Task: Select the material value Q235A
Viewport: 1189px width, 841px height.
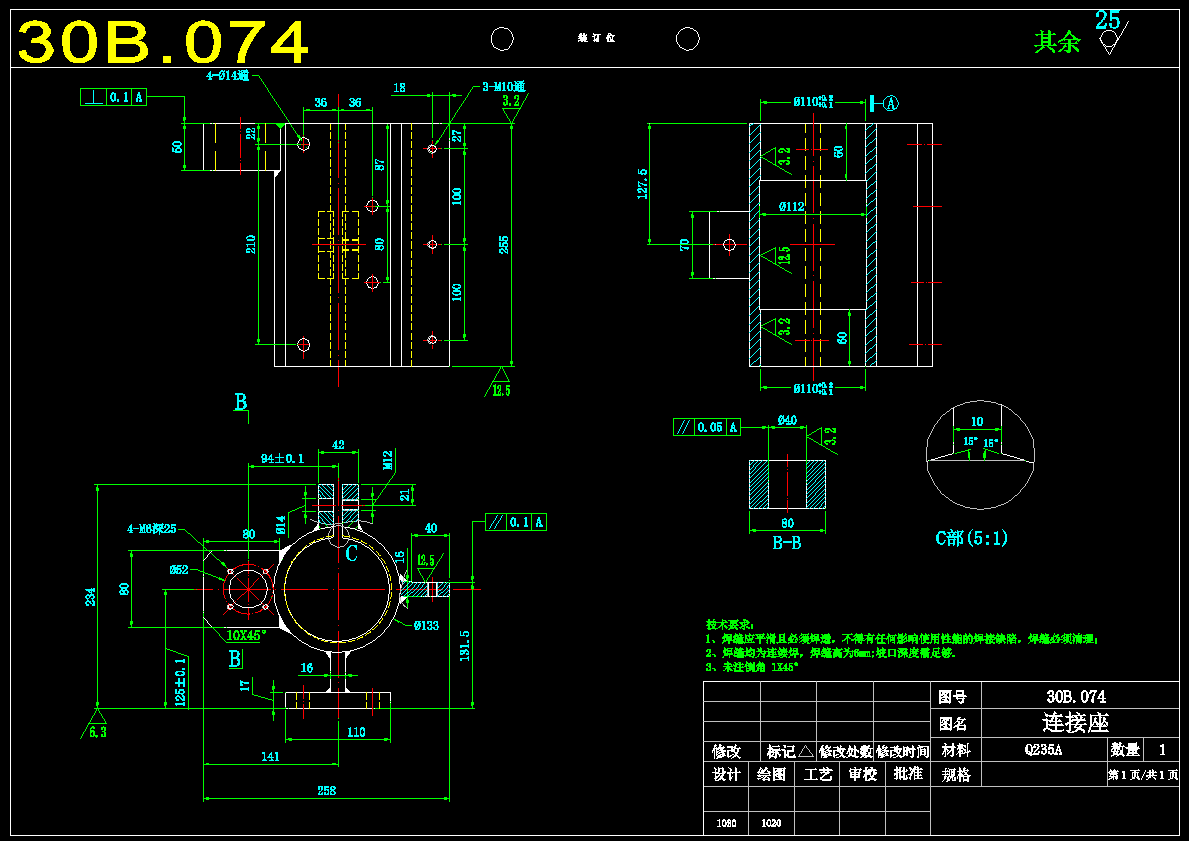Action: pyautogui.click(x=1043, y=750)
